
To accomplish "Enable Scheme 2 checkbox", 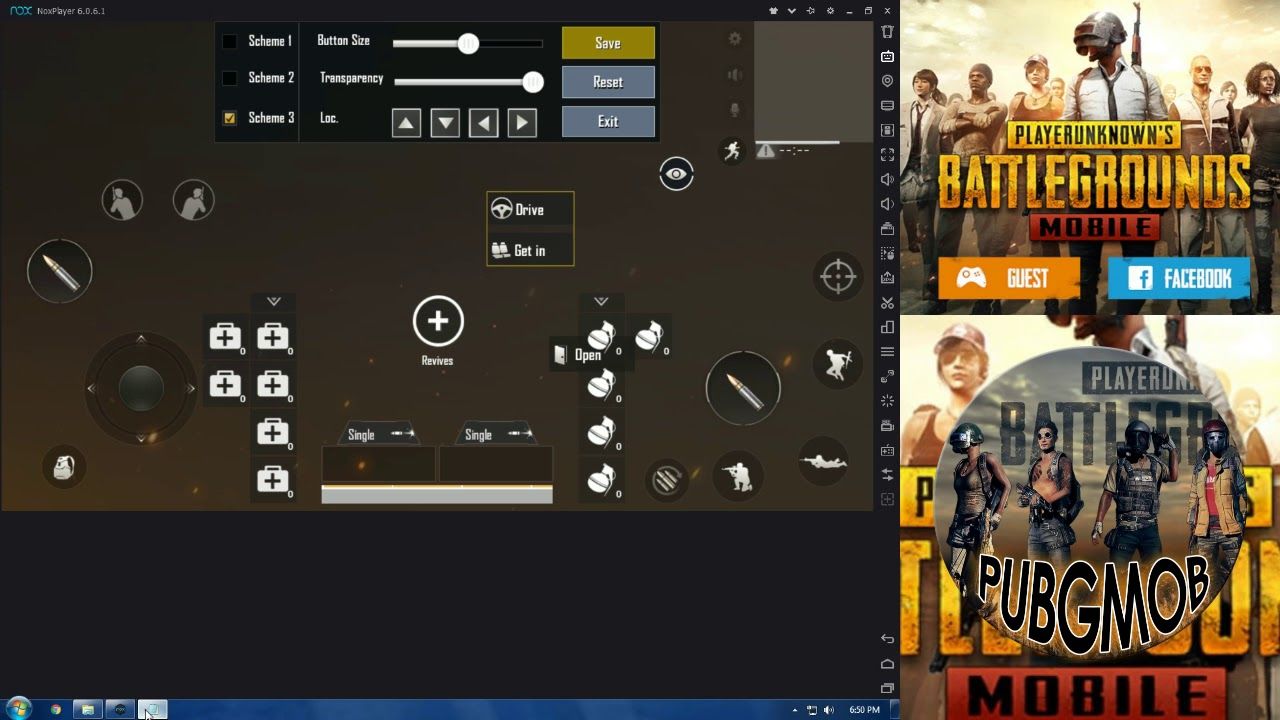I will 229,78.
